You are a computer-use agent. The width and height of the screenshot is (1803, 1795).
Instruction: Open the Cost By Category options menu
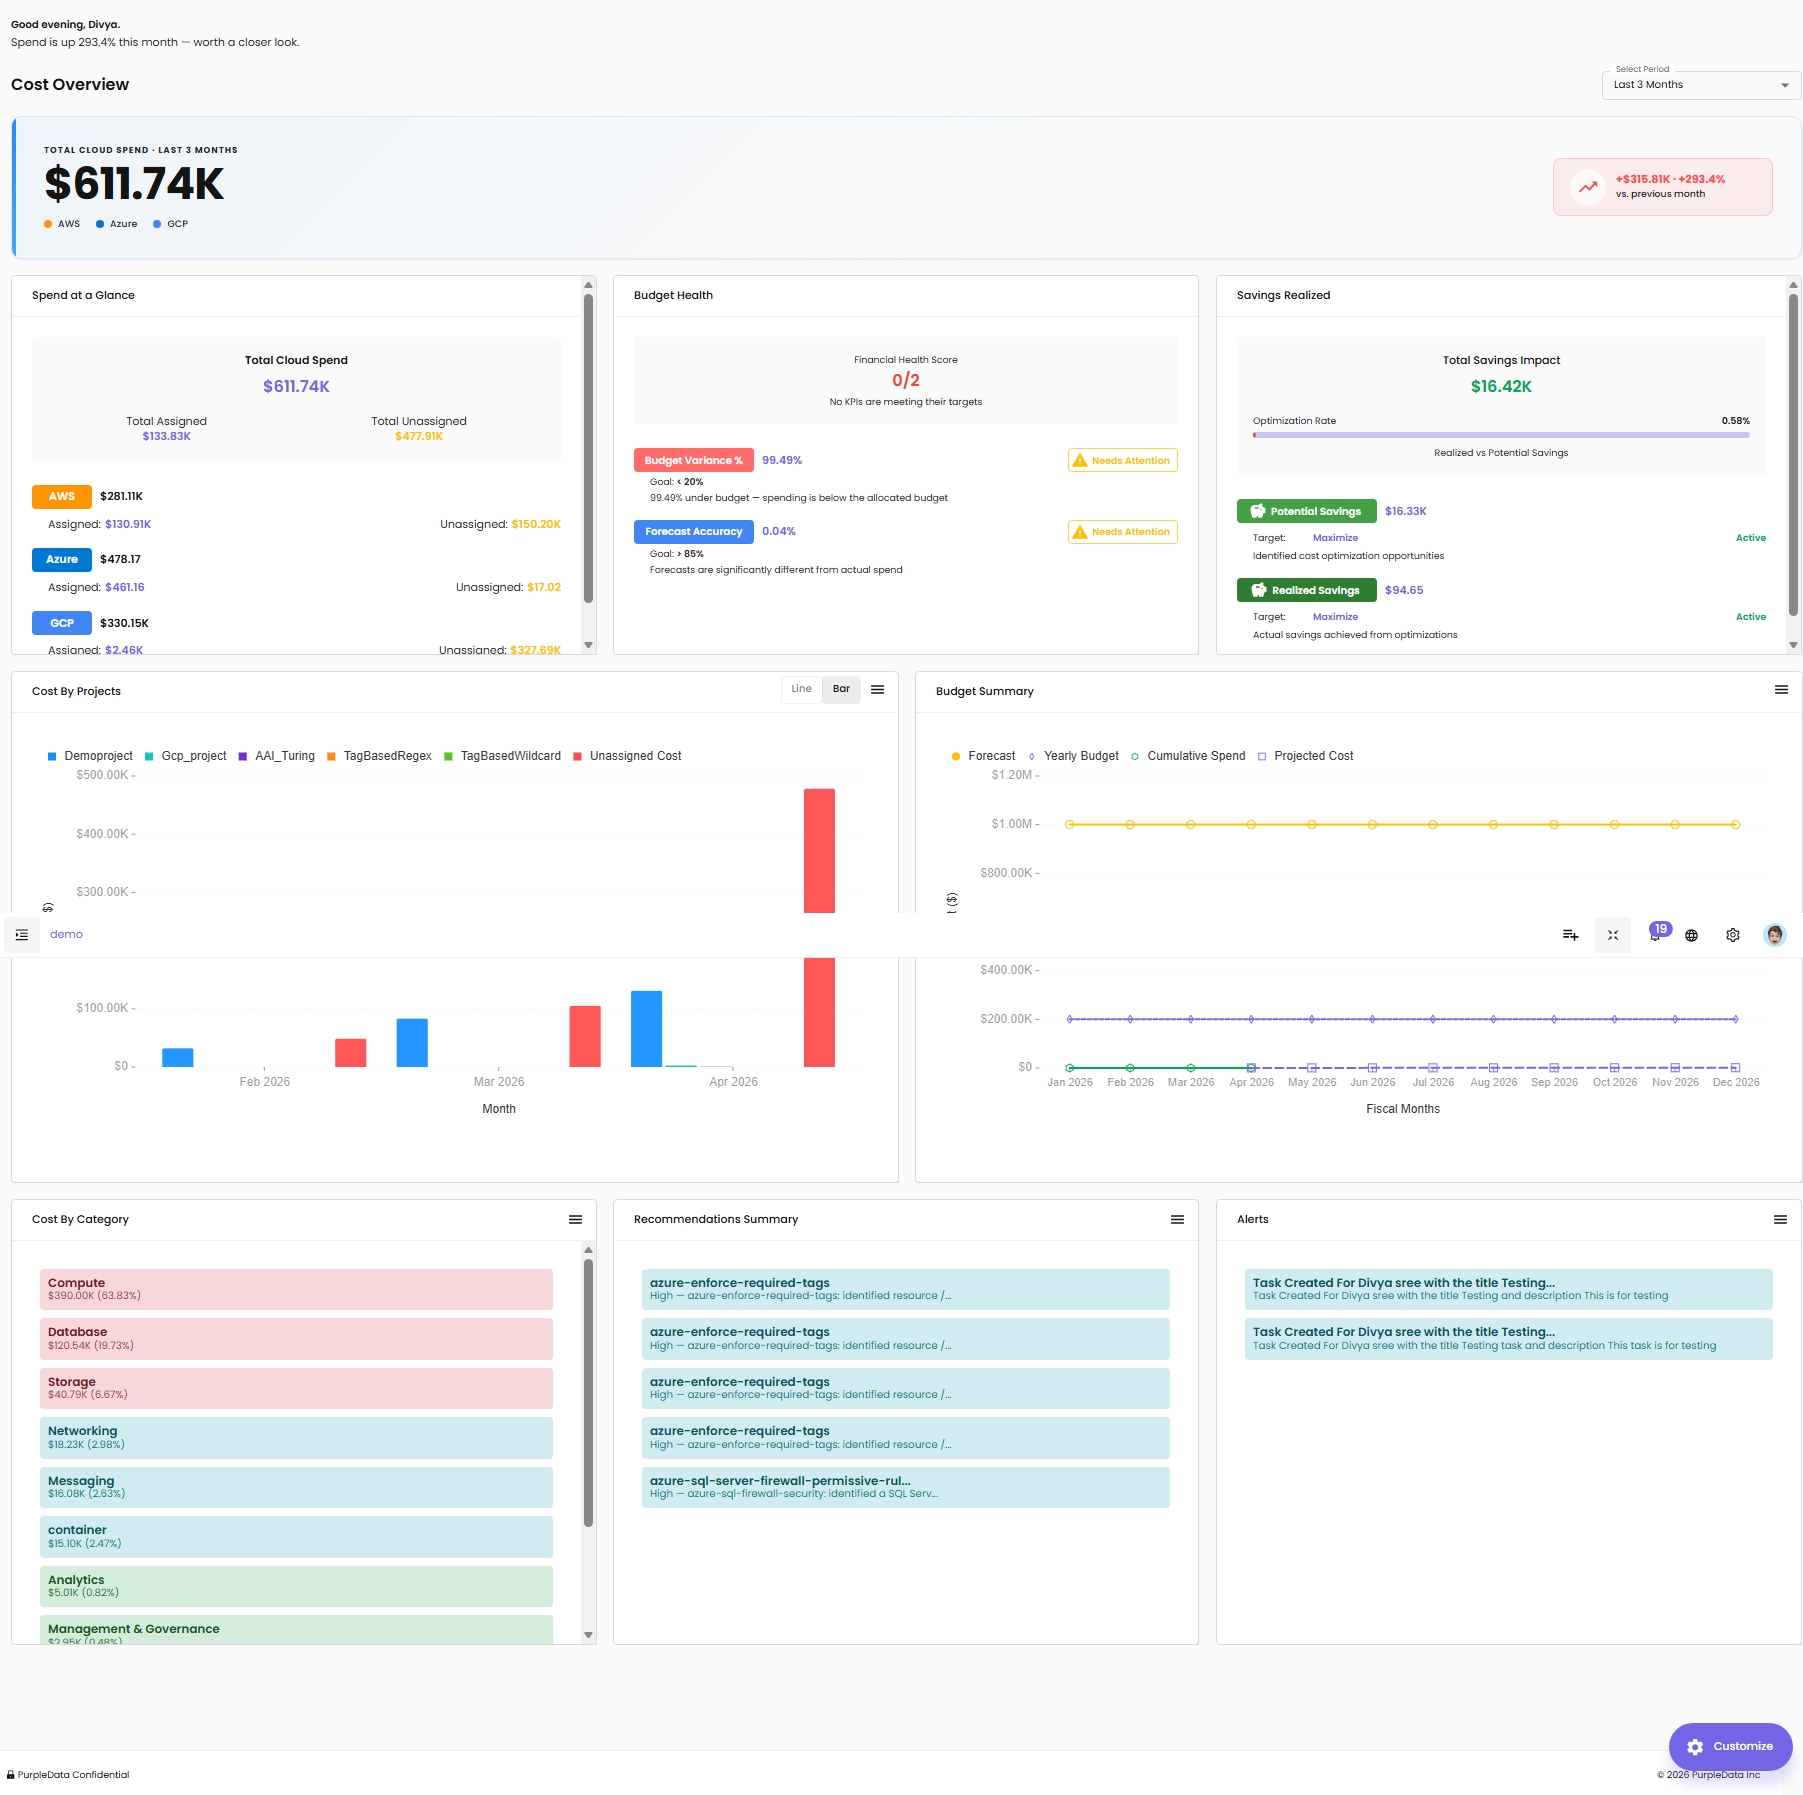tap(575, 1219)
